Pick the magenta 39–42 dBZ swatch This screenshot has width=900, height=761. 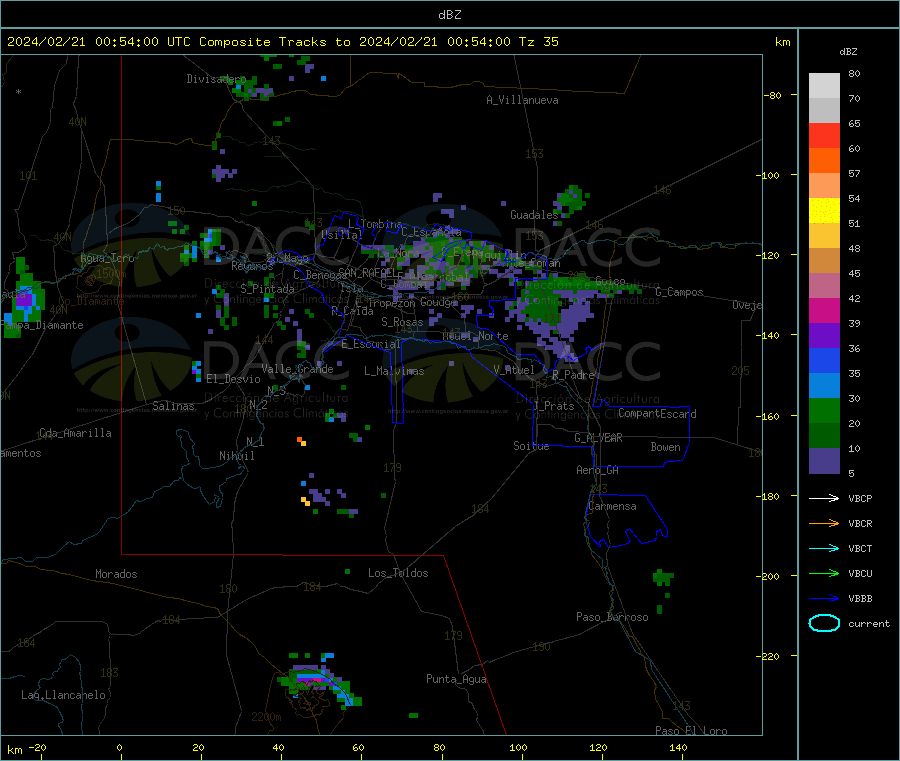tap(824, 310)
